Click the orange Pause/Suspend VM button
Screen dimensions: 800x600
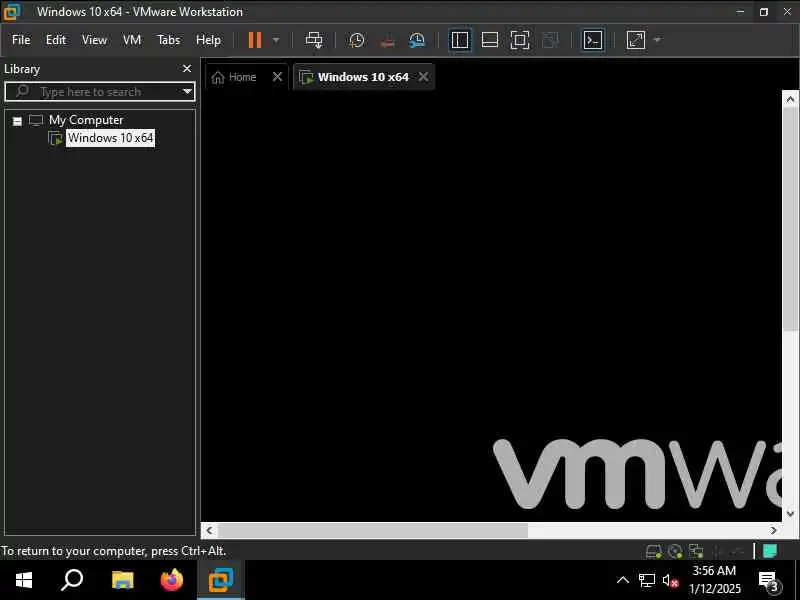pyautogui.click(x=255, y=40)
